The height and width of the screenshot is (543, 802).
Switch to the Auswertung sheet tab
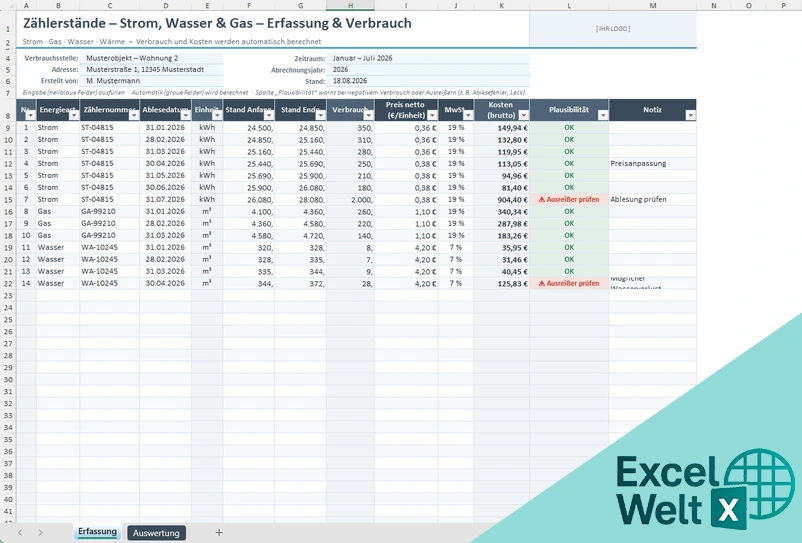[x=156, y=533]
